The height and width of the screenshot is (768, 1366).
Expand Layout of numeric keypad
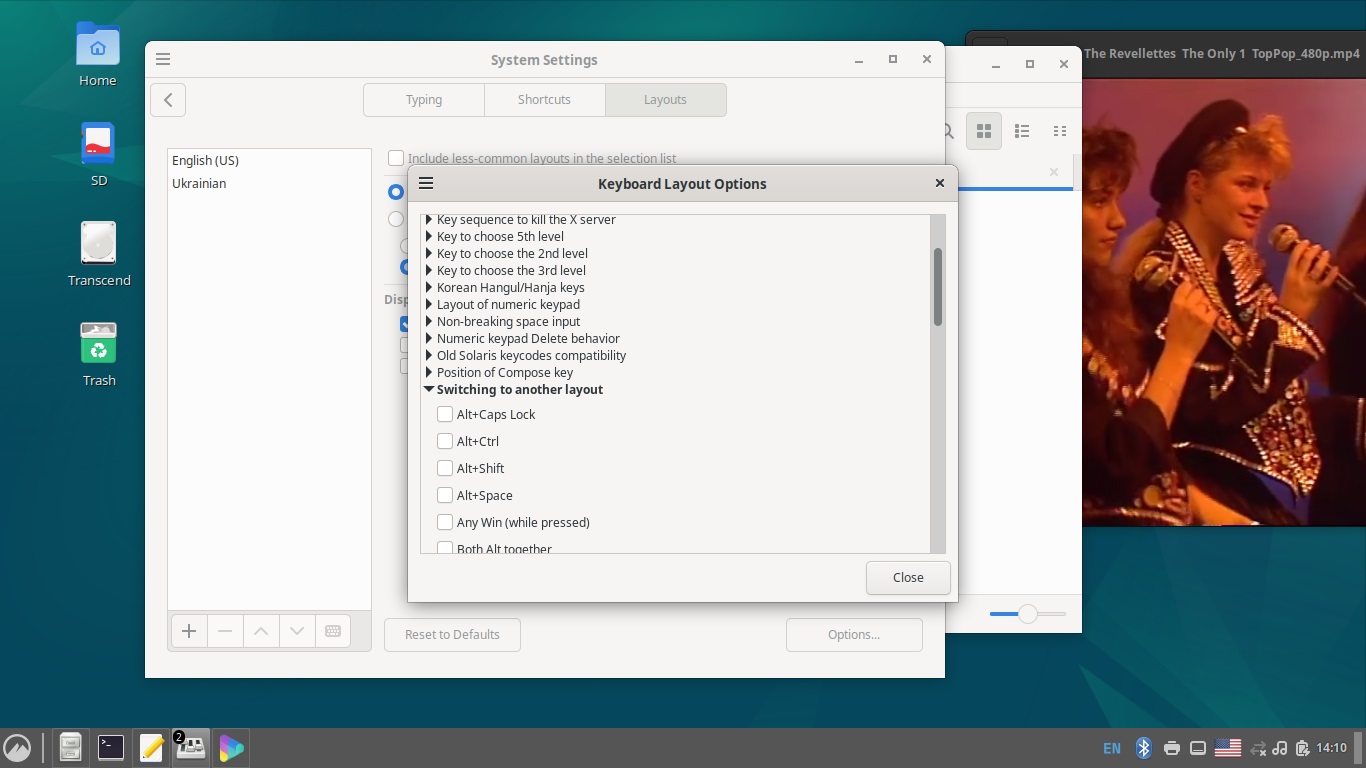pos(429,304)
